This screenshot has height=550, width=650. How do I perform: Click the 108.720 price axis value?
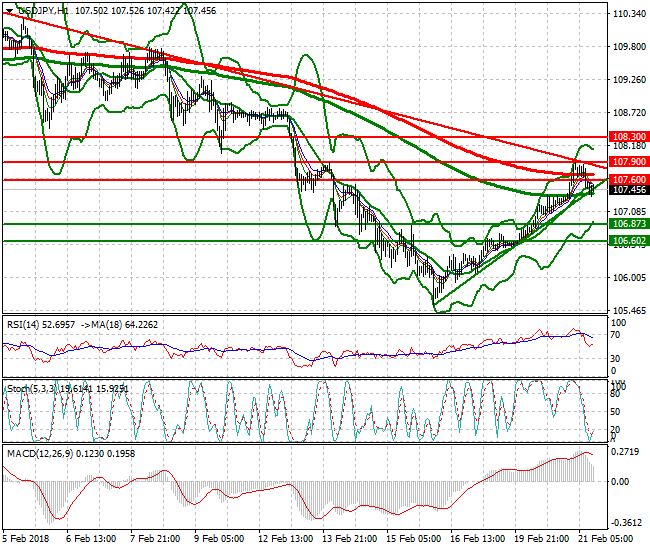coord(629,112)
